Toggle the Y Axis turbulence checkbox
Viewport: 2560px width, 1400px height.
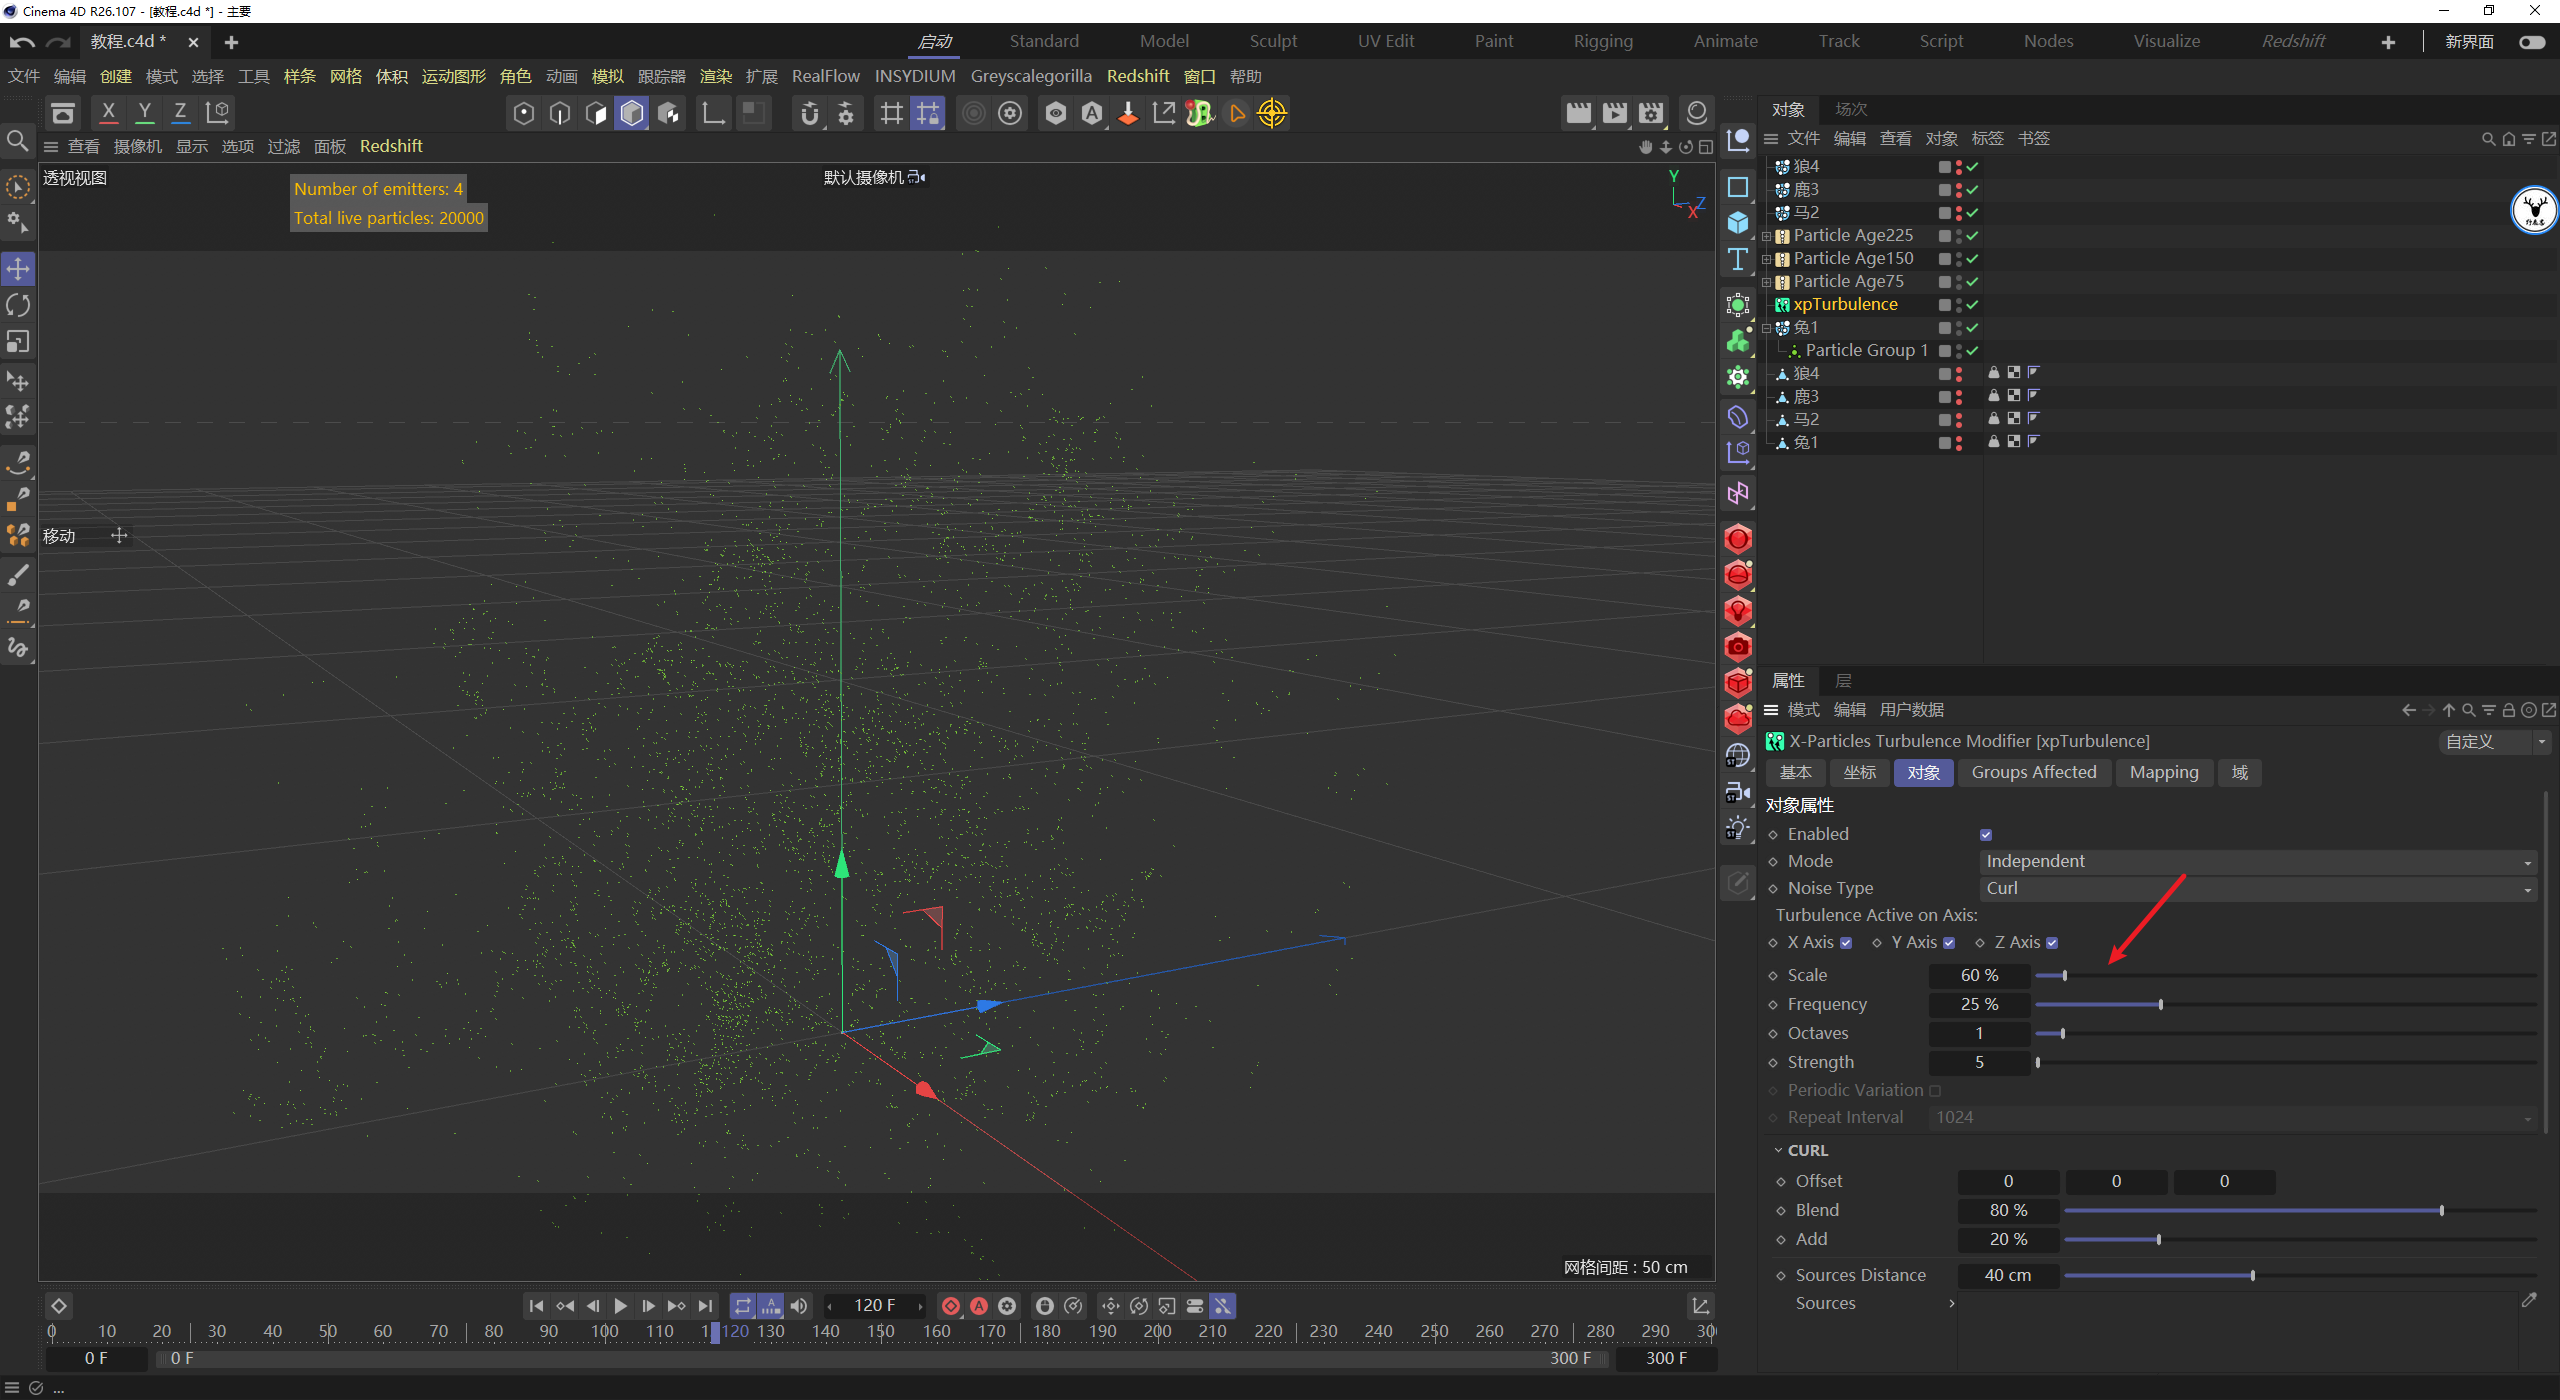click(x=1949, y=943)
